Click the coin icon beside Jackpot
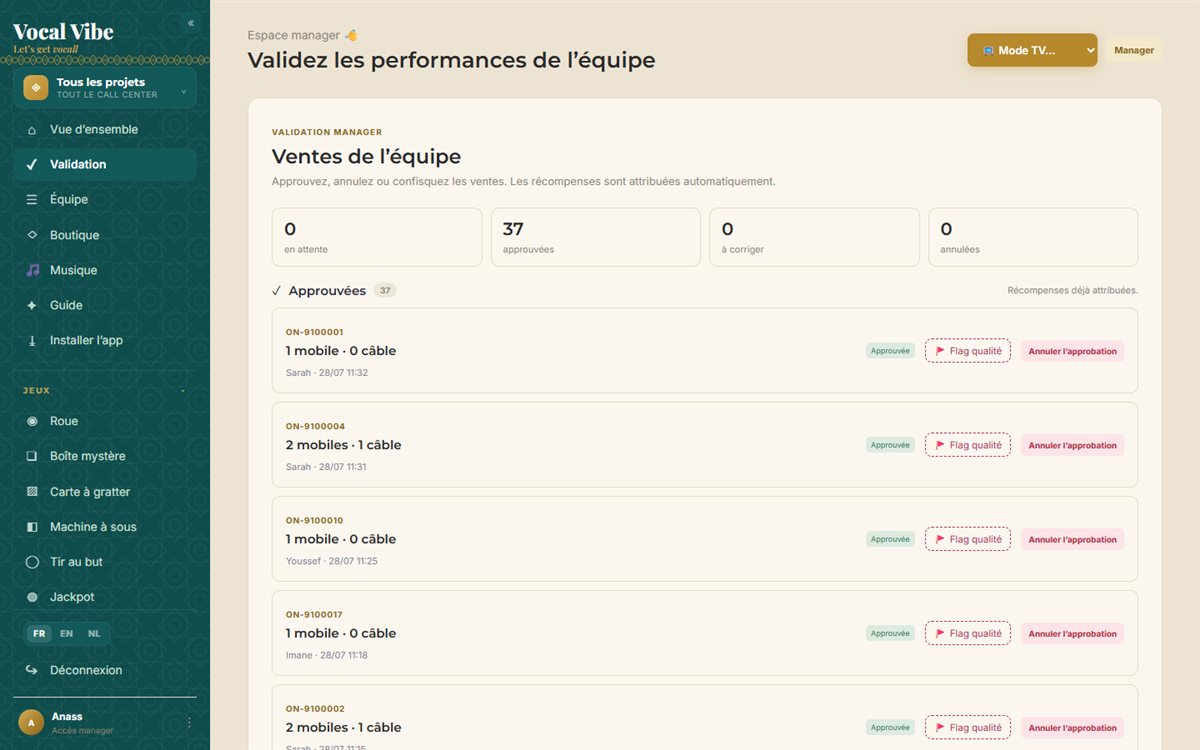 (x=32, y=597)
